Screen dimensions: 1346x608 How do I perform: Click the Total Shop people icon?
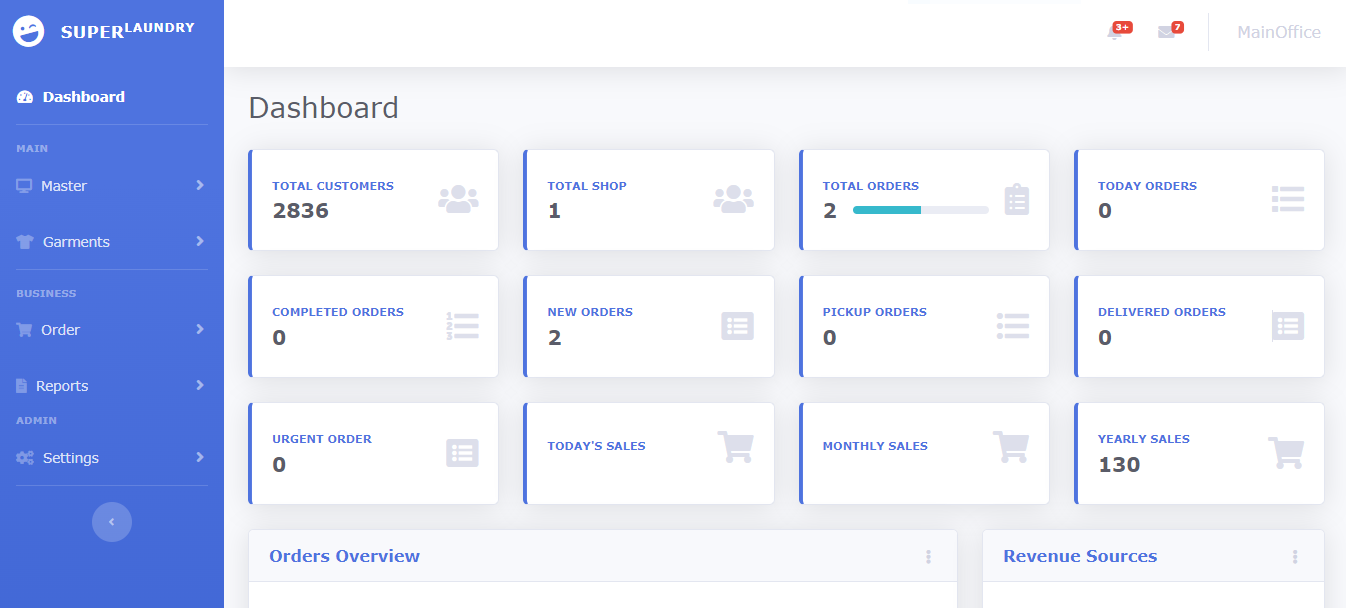[733, 199]
